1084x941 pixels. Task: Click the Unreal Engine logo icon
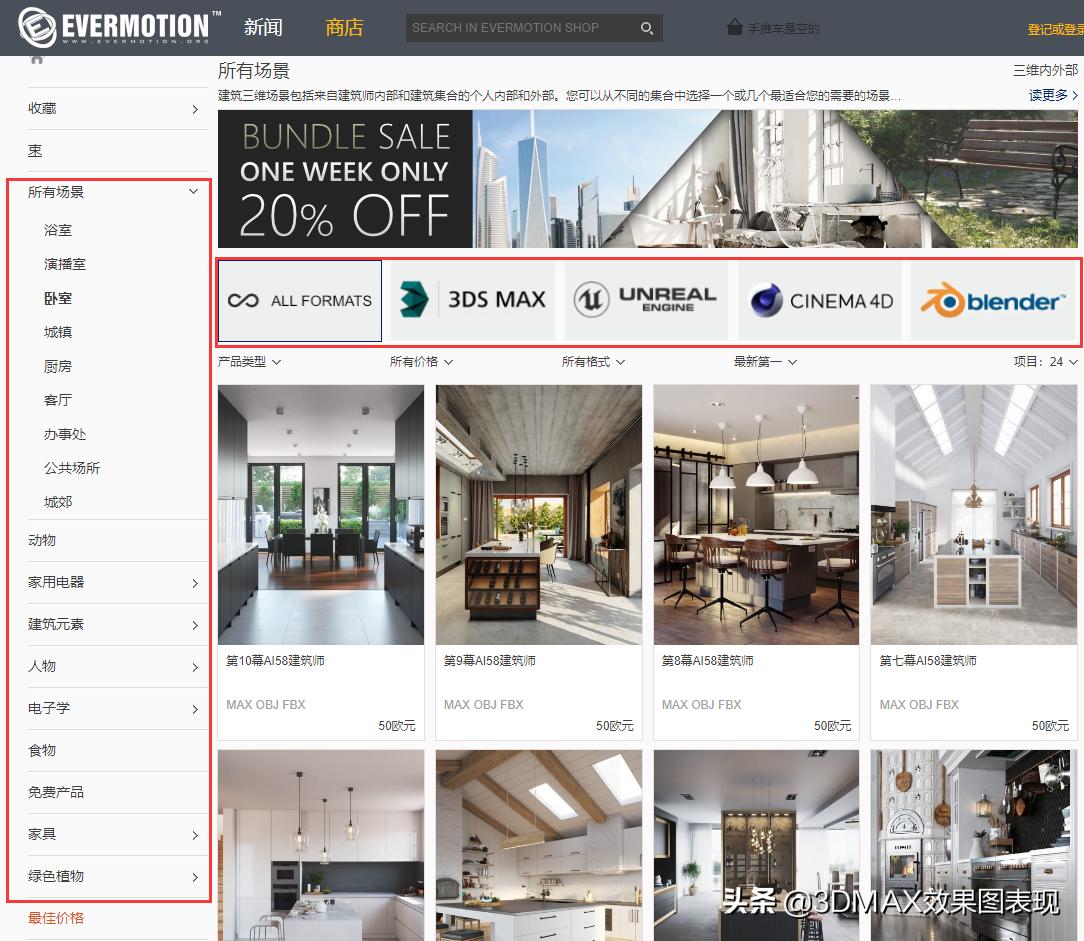tap(591, 300)
